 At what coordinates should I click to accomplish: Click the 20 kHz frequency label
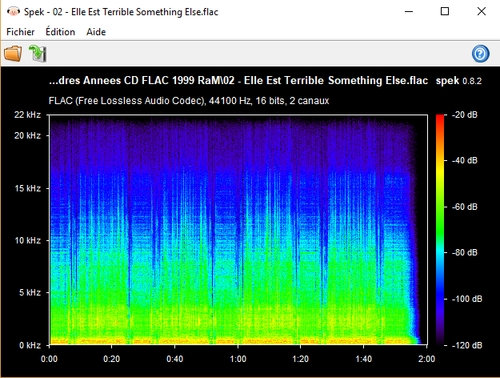27,136
